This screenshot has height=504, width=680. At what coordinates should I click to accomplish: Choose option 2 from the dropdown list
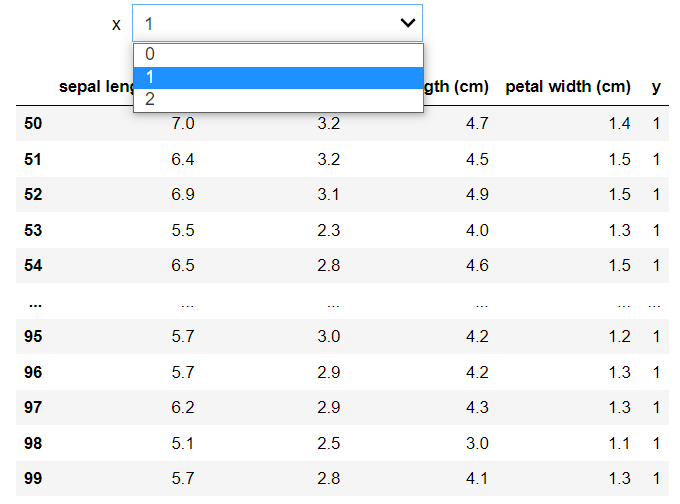(278, 99)
